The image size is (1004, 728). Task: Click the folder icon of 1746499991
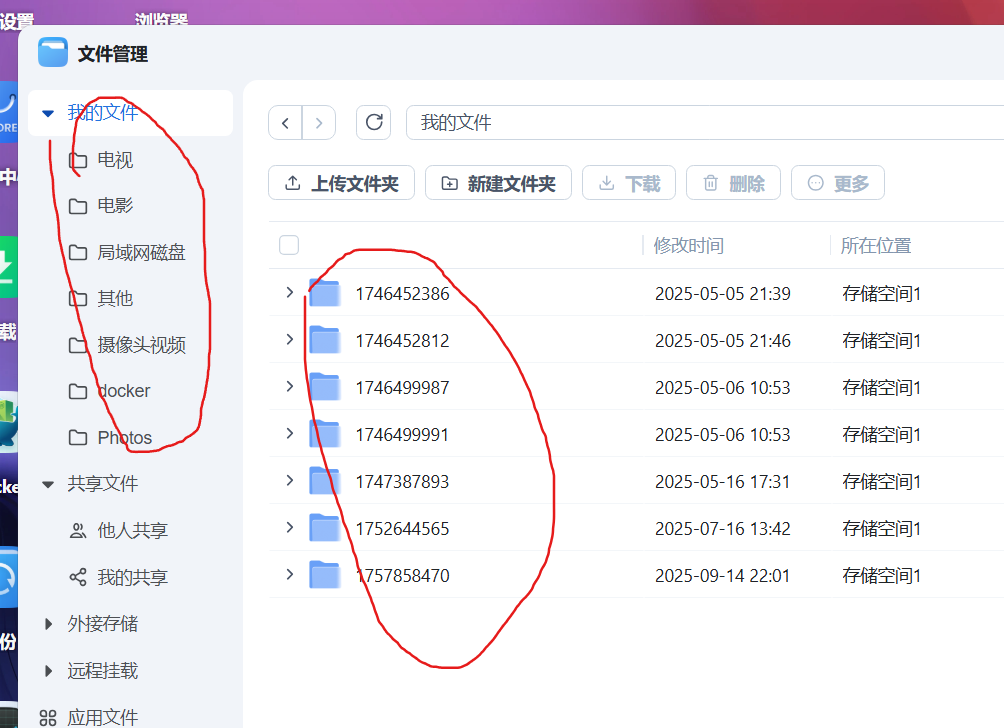coord(325,433)
